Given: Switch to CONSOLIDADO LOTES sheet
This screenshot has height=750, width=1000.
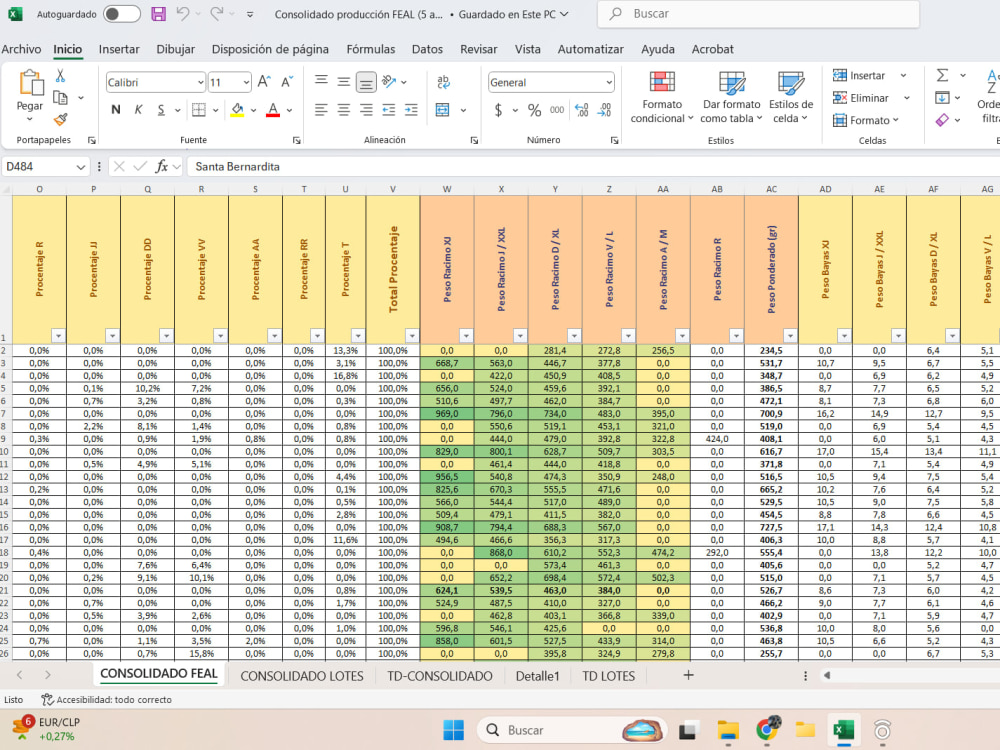Looking at the screenshot, I should [302, 676].
